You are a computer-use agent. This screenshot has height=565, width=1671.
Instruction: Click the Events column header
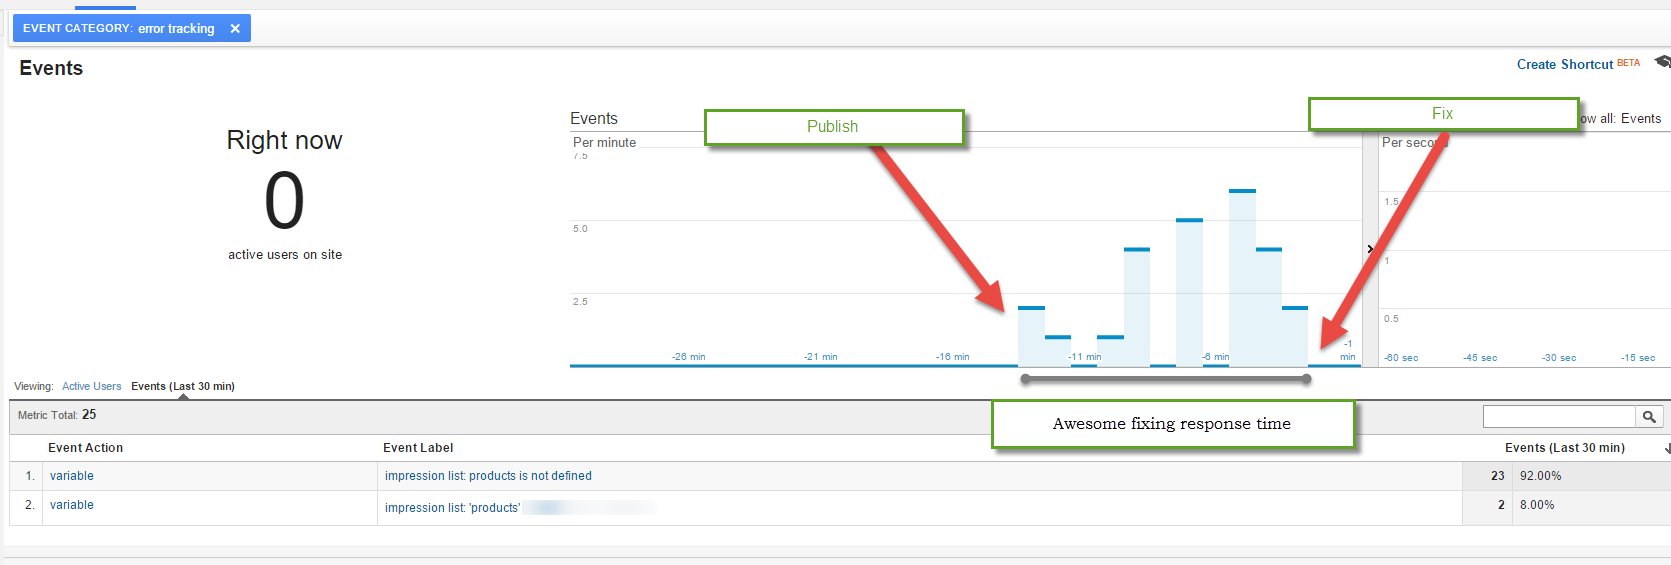[1565, 448]
